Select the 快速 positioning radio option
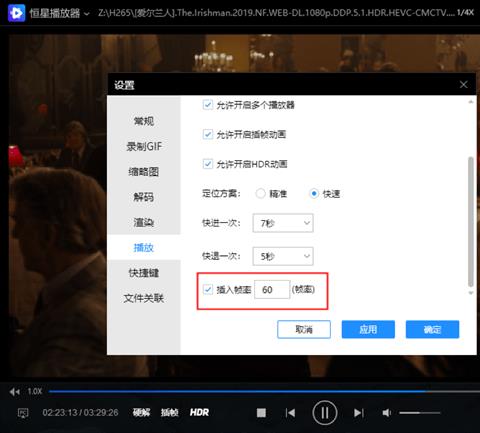 pos(314,193)
